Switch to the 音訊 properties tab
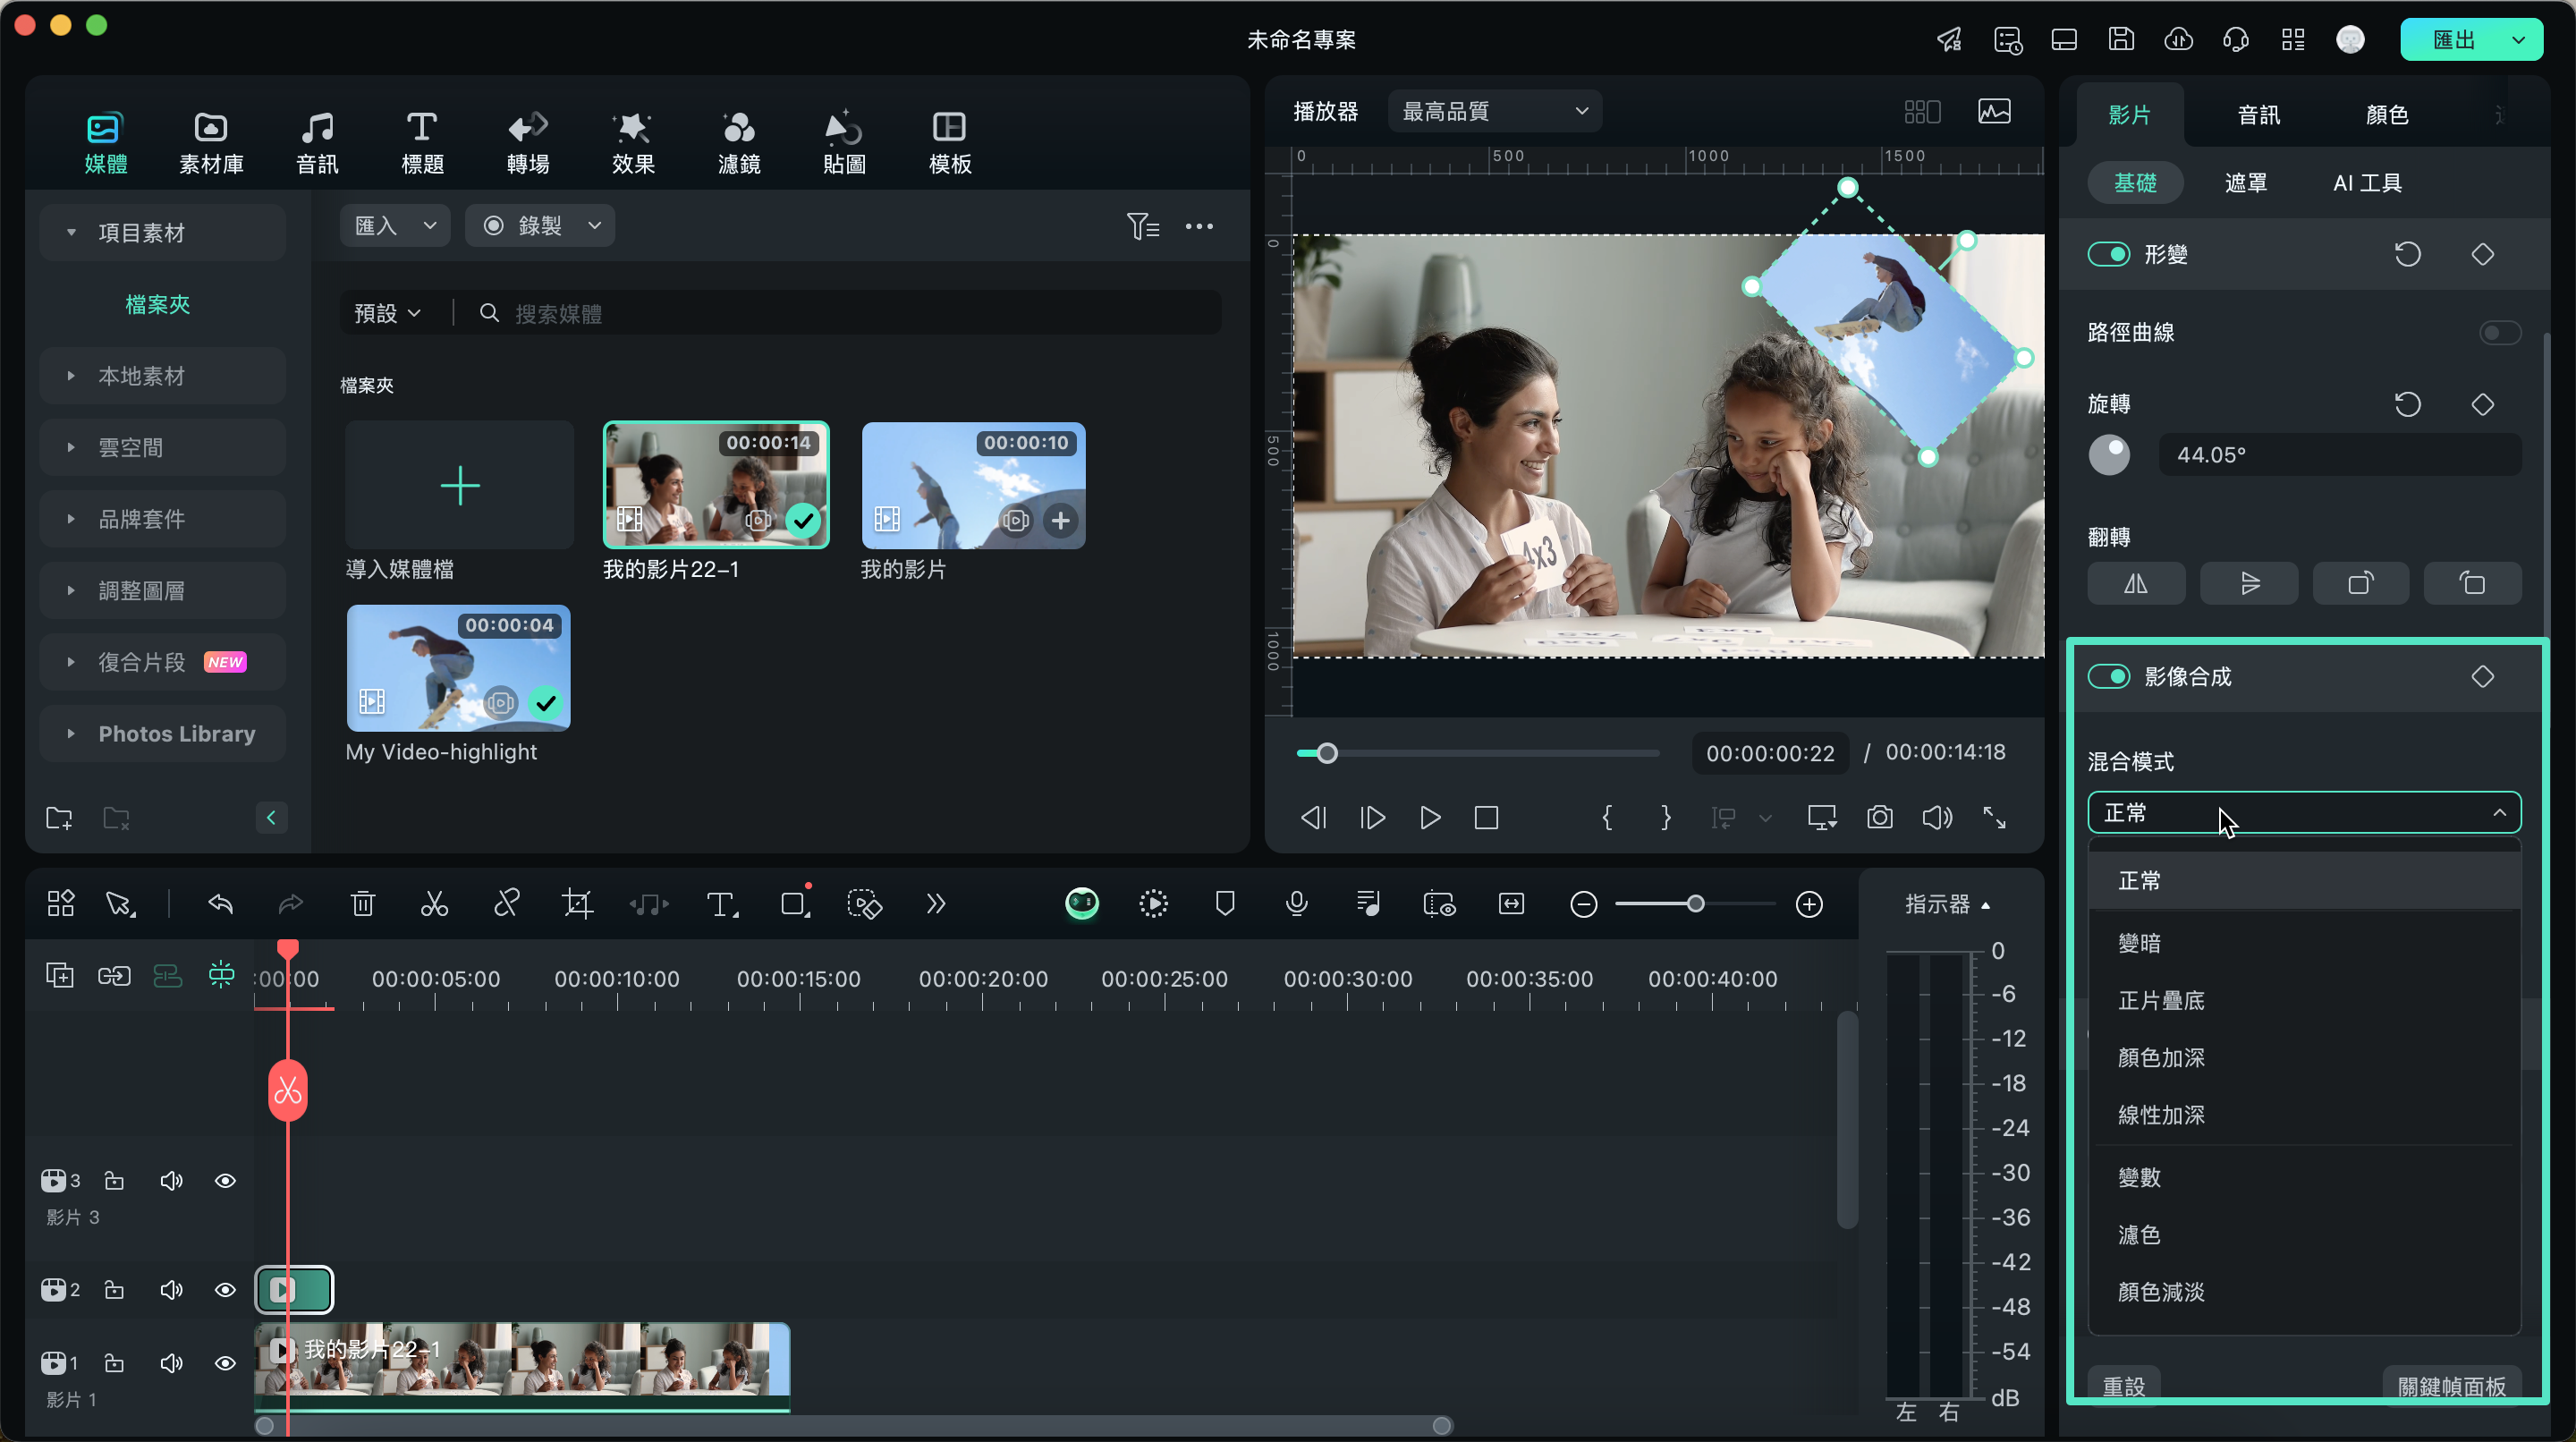This screenshot has height=1442, width=2576. 2259,115
